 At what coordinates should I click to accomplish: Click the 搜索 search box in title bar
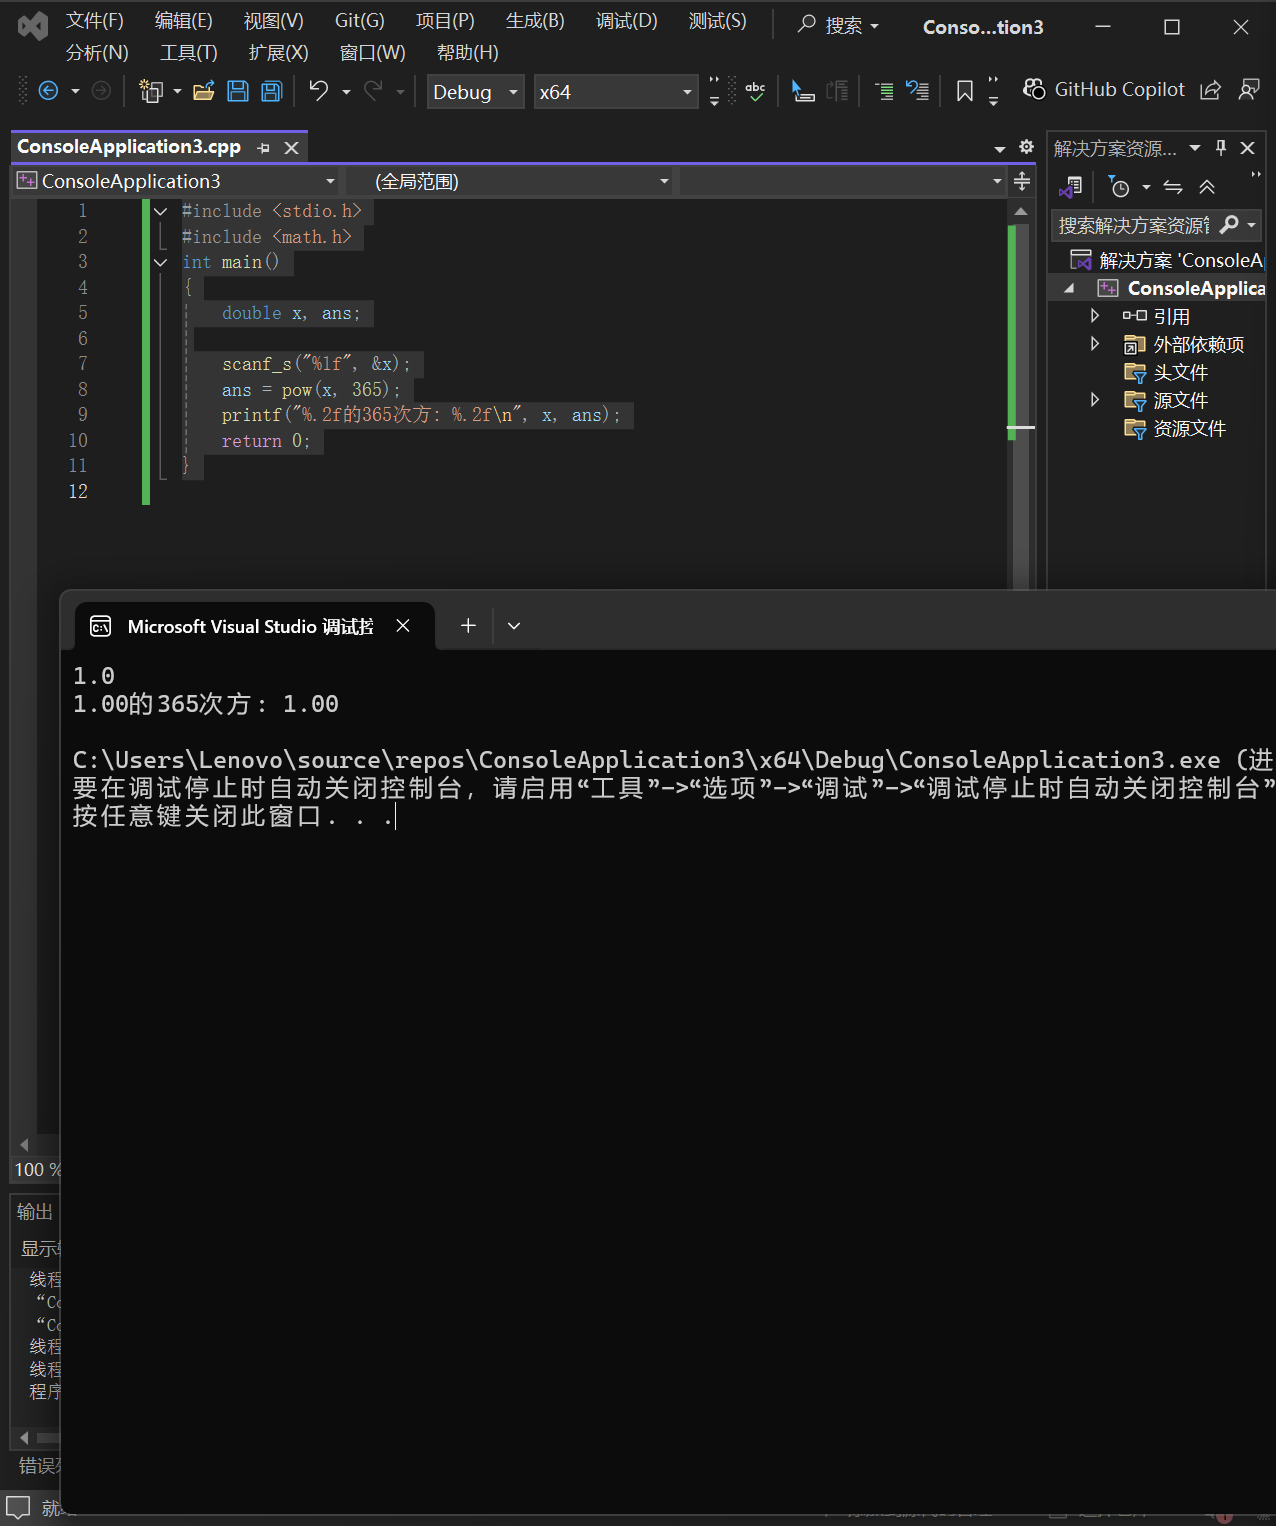838,25
